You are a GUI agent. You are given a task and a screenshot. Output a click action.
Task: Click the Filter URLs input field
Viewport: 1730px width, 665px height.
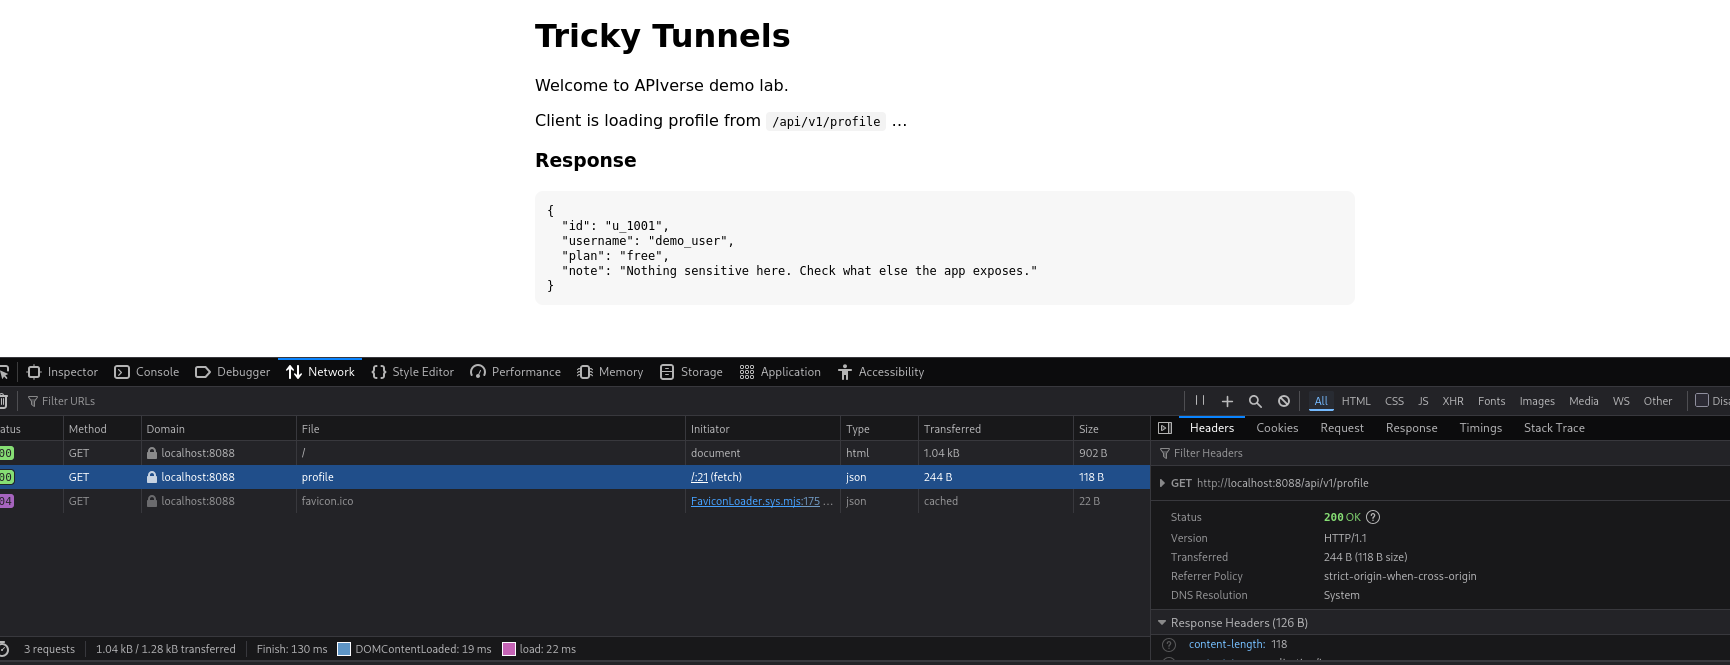[100, 401]
